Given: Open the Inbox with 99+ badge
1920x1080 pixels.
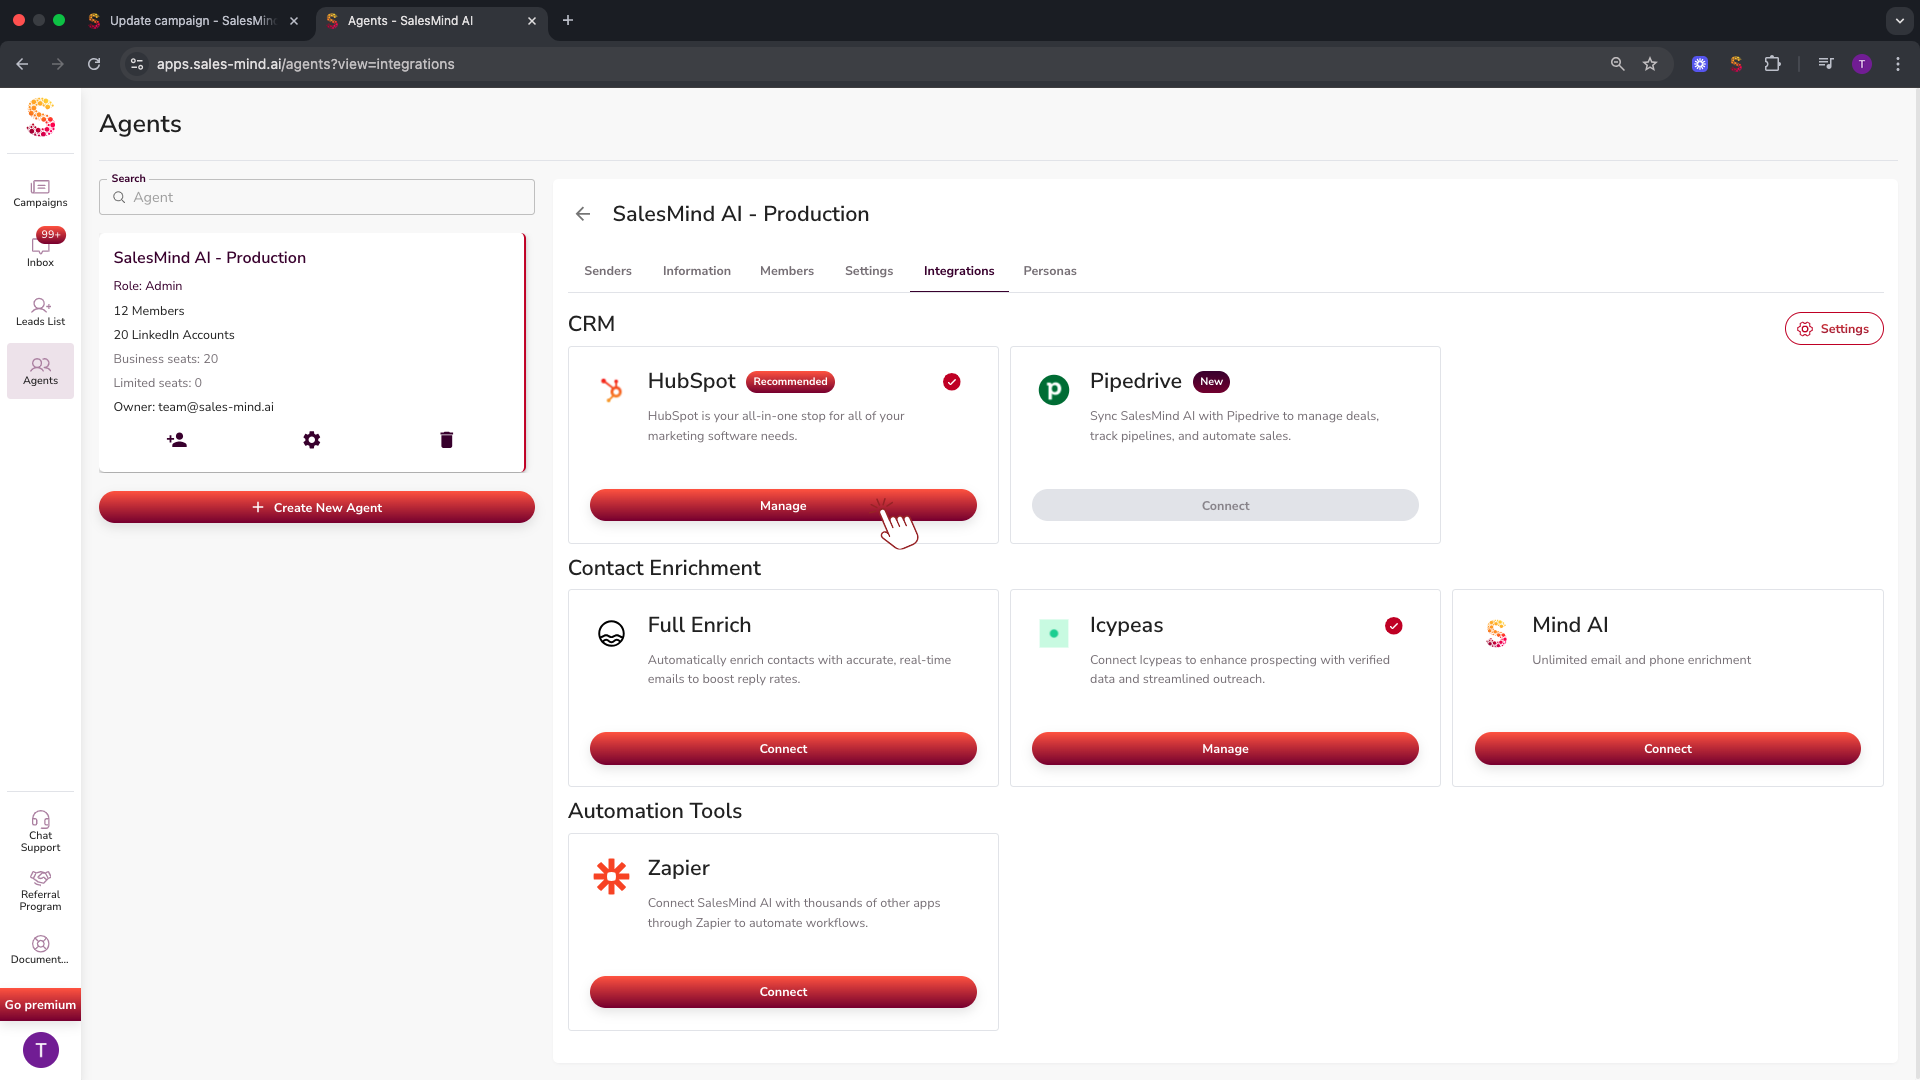Looking at the screenshot, I should pos(40,249).
